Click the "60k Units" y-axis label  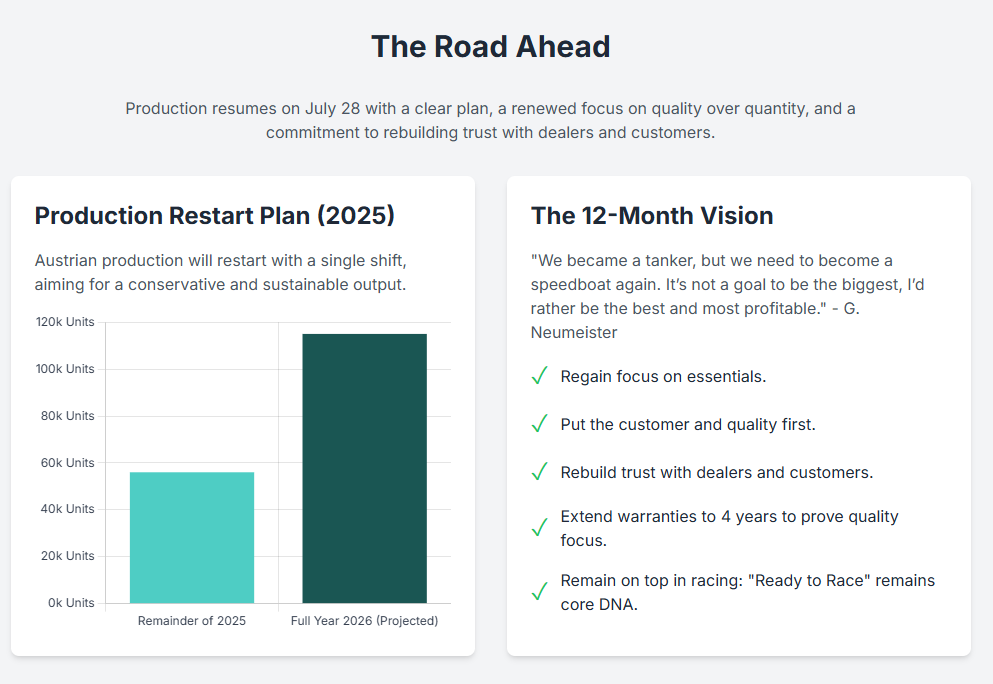pyautogui.click(x=67, y=463)
